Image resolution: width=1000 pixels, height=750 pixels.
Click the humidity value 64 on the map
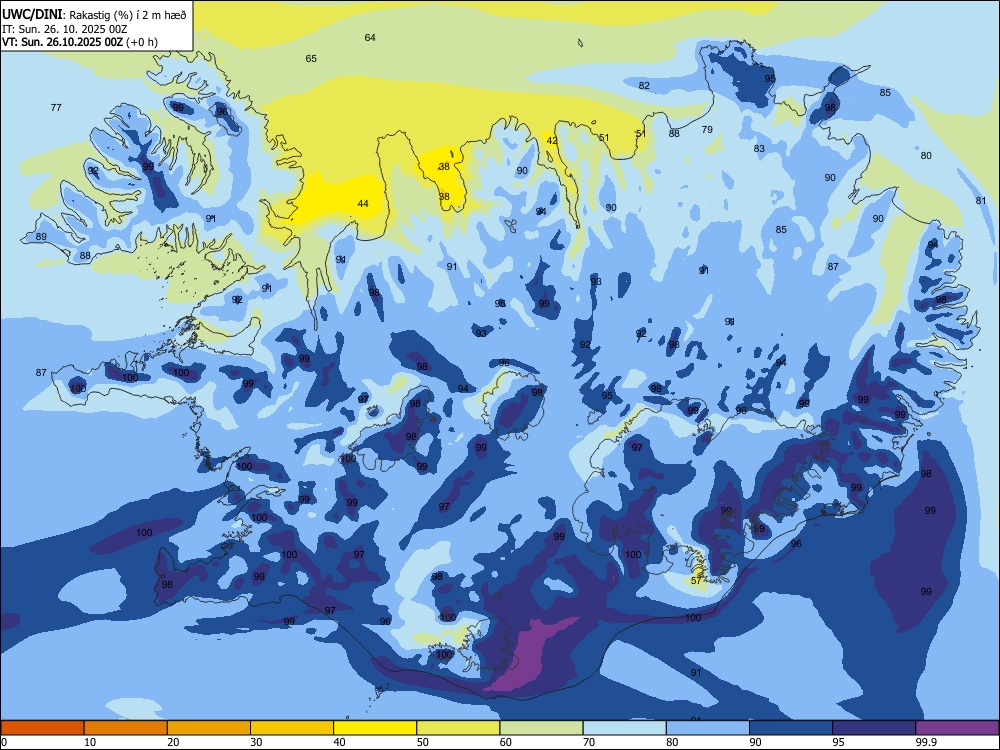coord(370,38)
